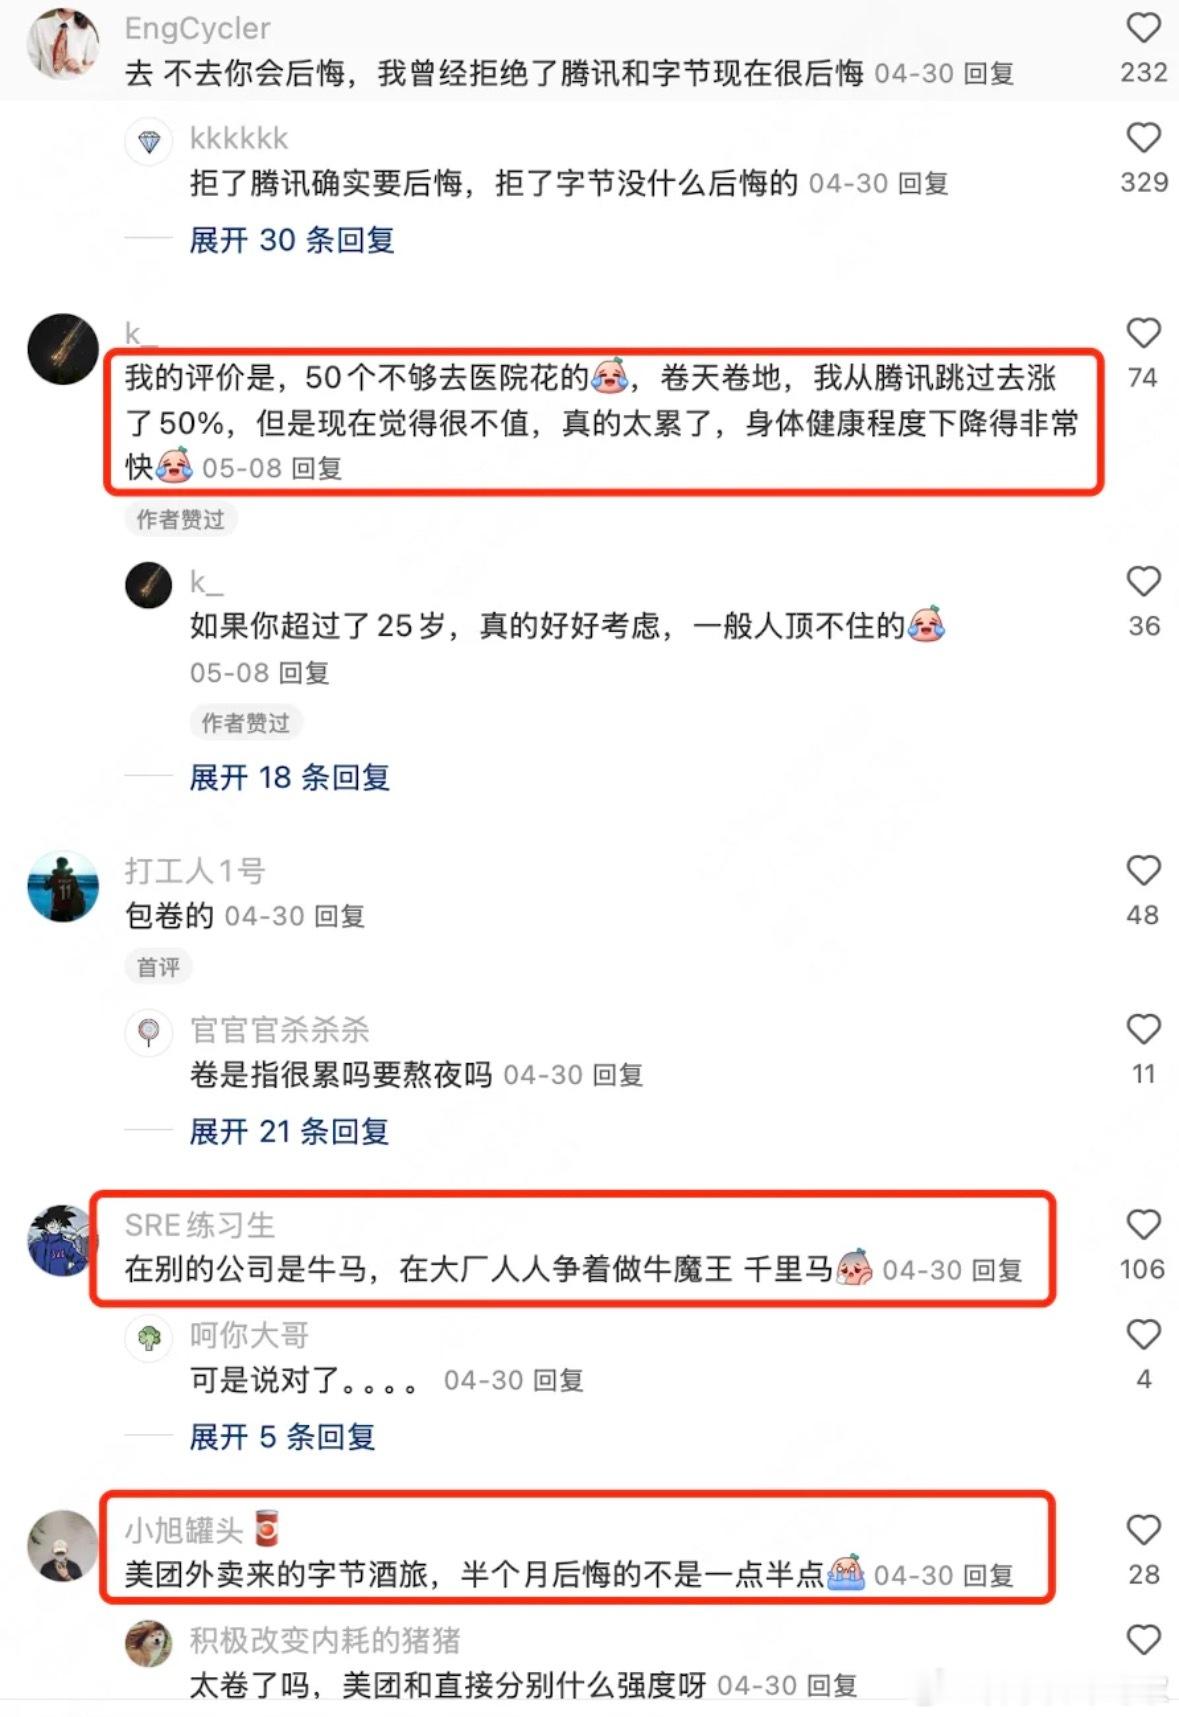Toggle like on 积极改变内耗的猪猪's reply
The width and height of the screenshot is (1179, 1717).
[1143, 1640]
